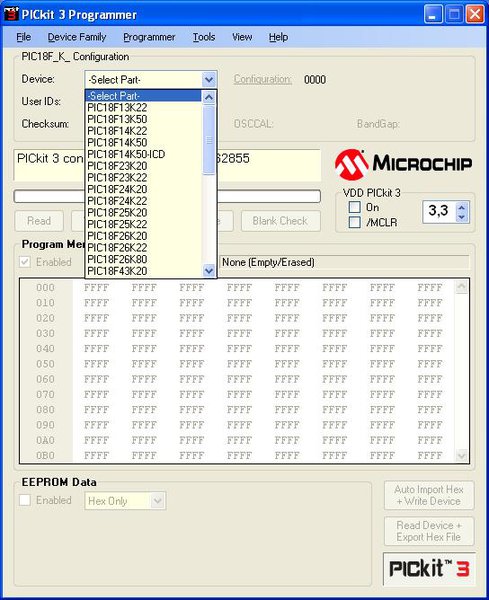Click the Blank Check button
Viewport: 489px width, 600px height.
coord(280,221)
